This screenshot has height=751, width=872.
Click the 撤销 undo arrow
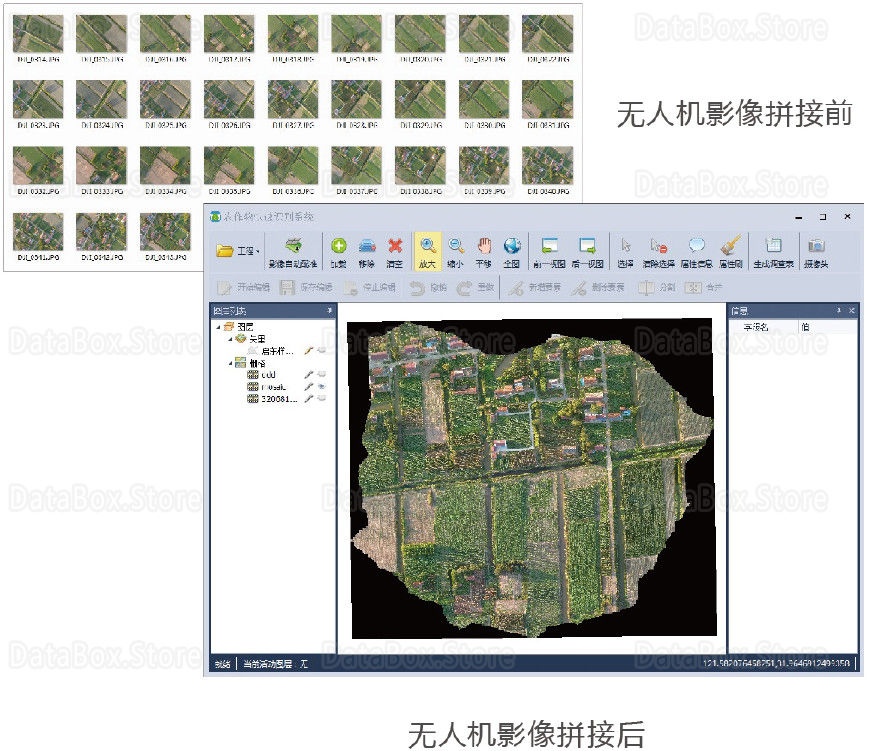pyautogui.click(x=428, y=287)
